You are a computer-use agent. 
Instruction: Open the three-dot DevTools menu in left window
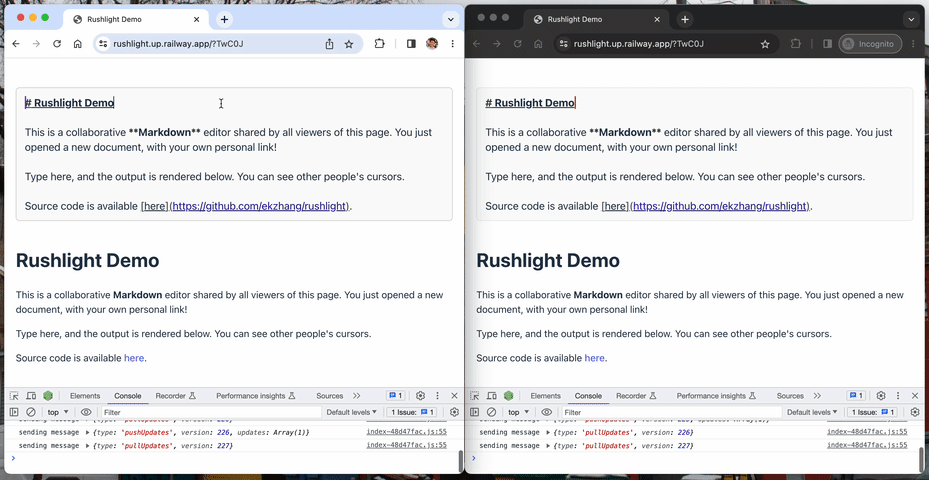click(437, 396)
